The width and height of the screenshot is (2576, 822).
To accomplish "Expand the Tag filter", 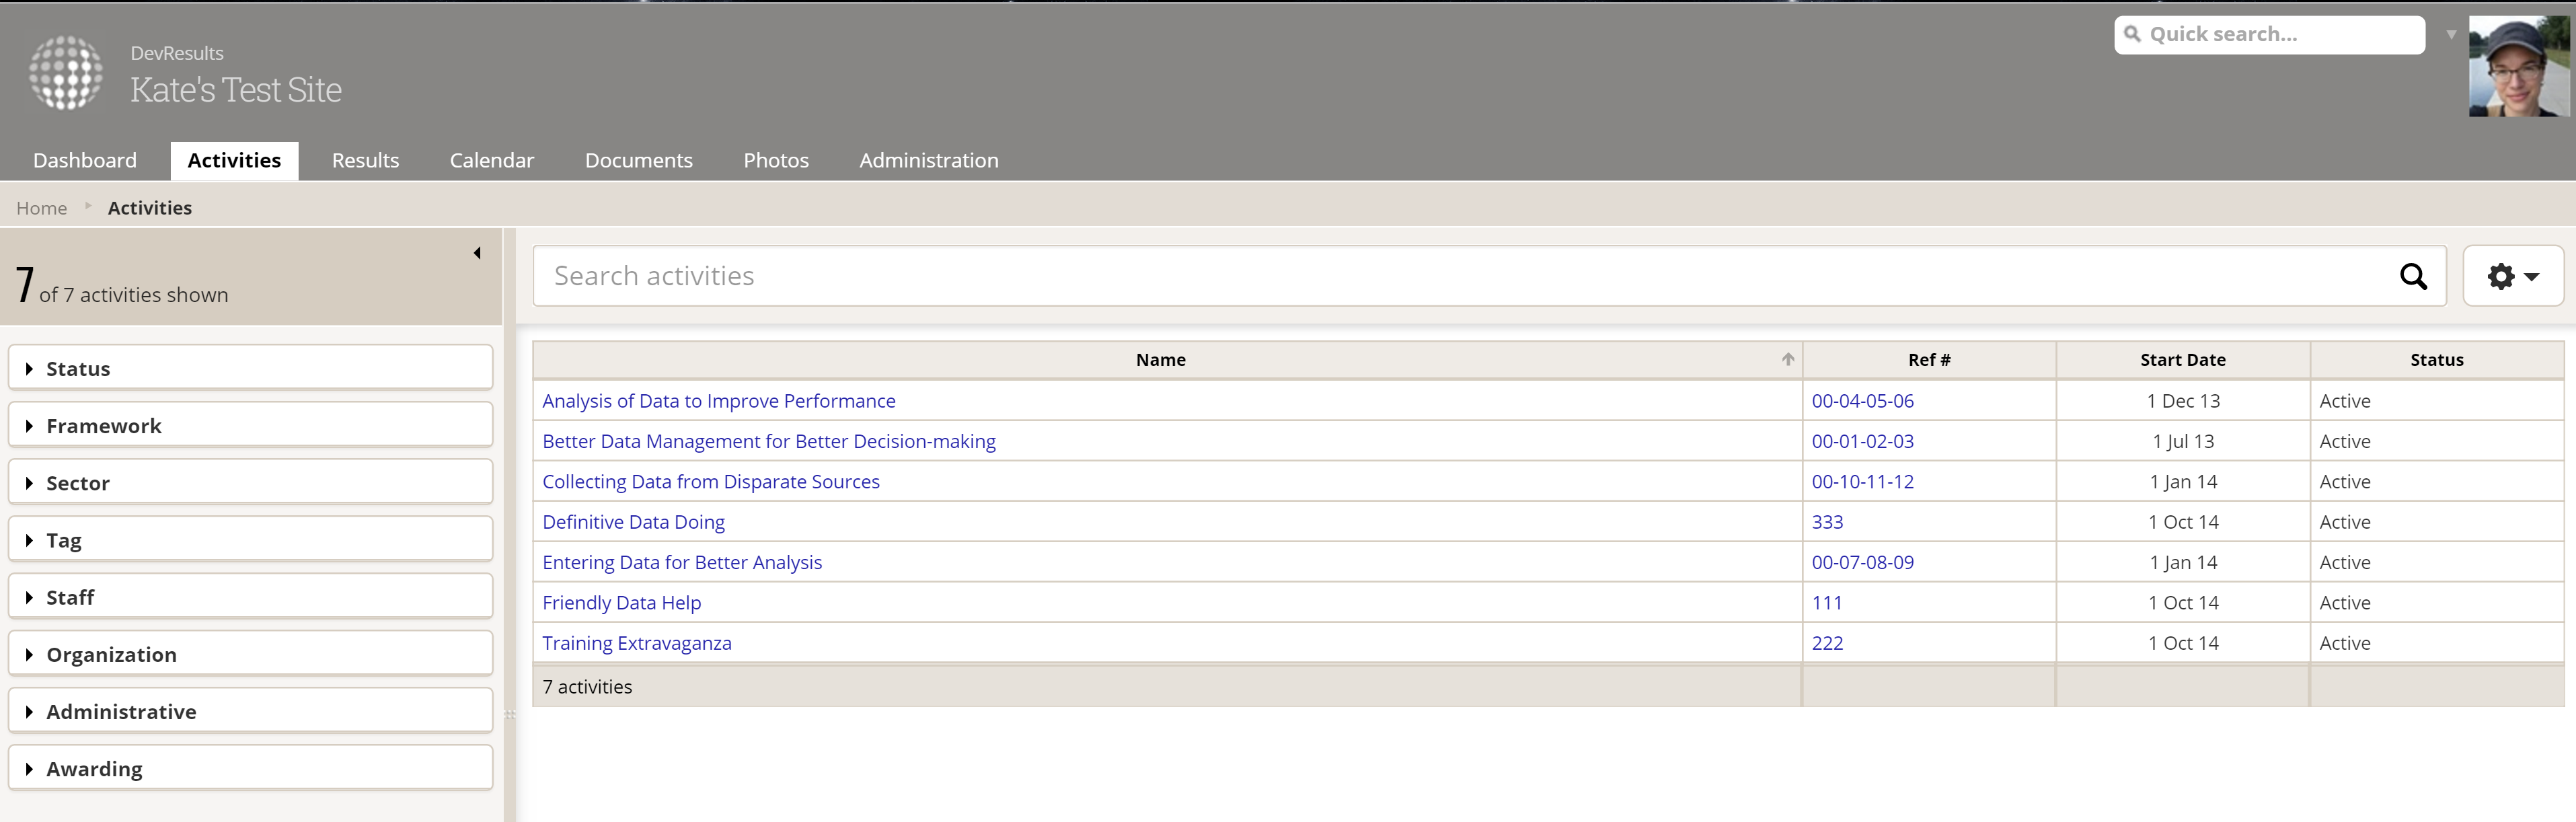I will pyautogui.click(x=250, y=539).
